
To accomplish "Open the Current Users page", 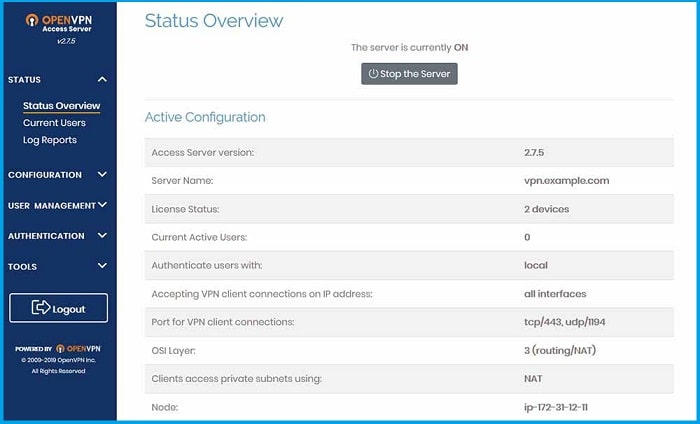I will click(x=54, y=123).
